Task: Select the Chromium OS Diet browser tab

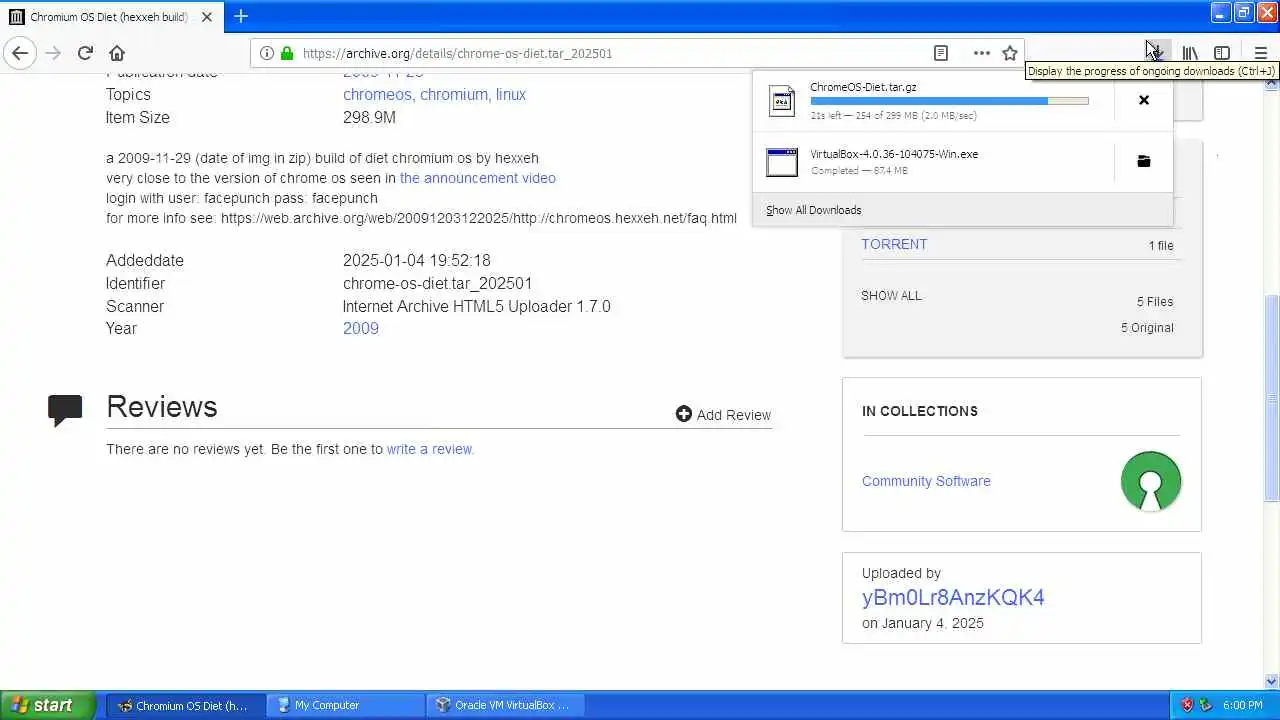Action: (110, 17)
